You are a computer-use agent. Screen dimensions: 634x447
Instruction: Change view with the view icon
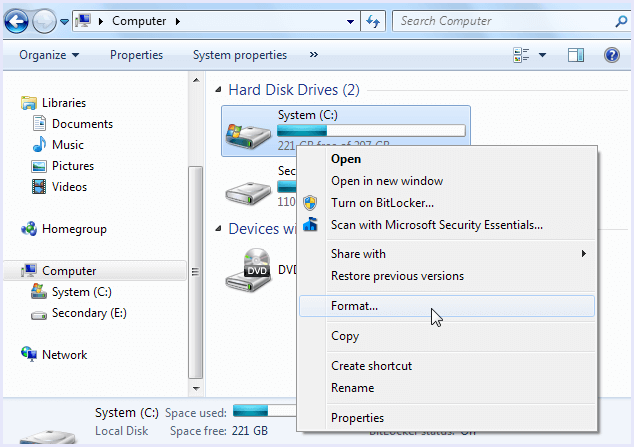(x=521, y=55)
